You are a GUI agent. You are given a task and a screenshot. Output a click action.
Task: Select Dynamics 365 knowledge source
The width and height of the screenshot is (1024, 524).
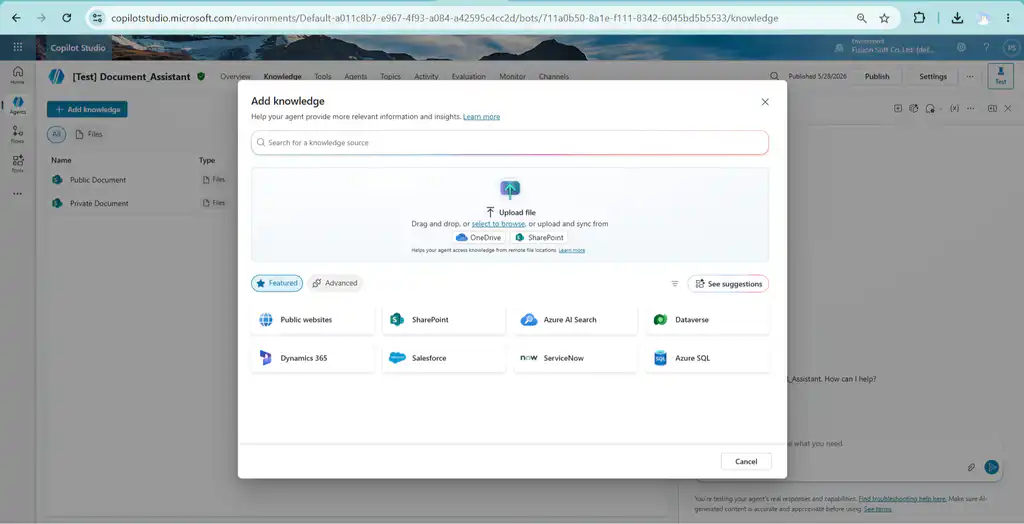tap(313, 358)
